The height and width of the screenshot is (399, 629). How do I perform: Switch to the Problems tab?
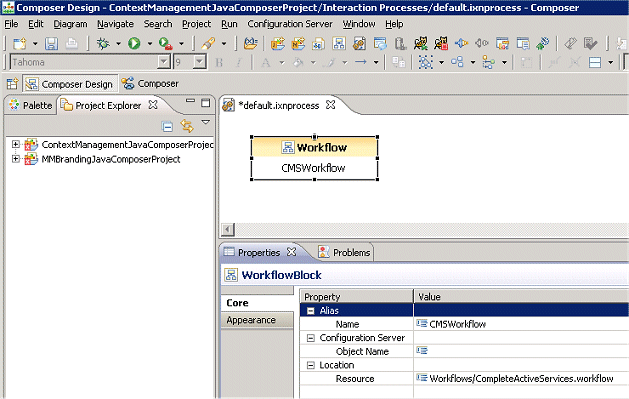(345, 253)
